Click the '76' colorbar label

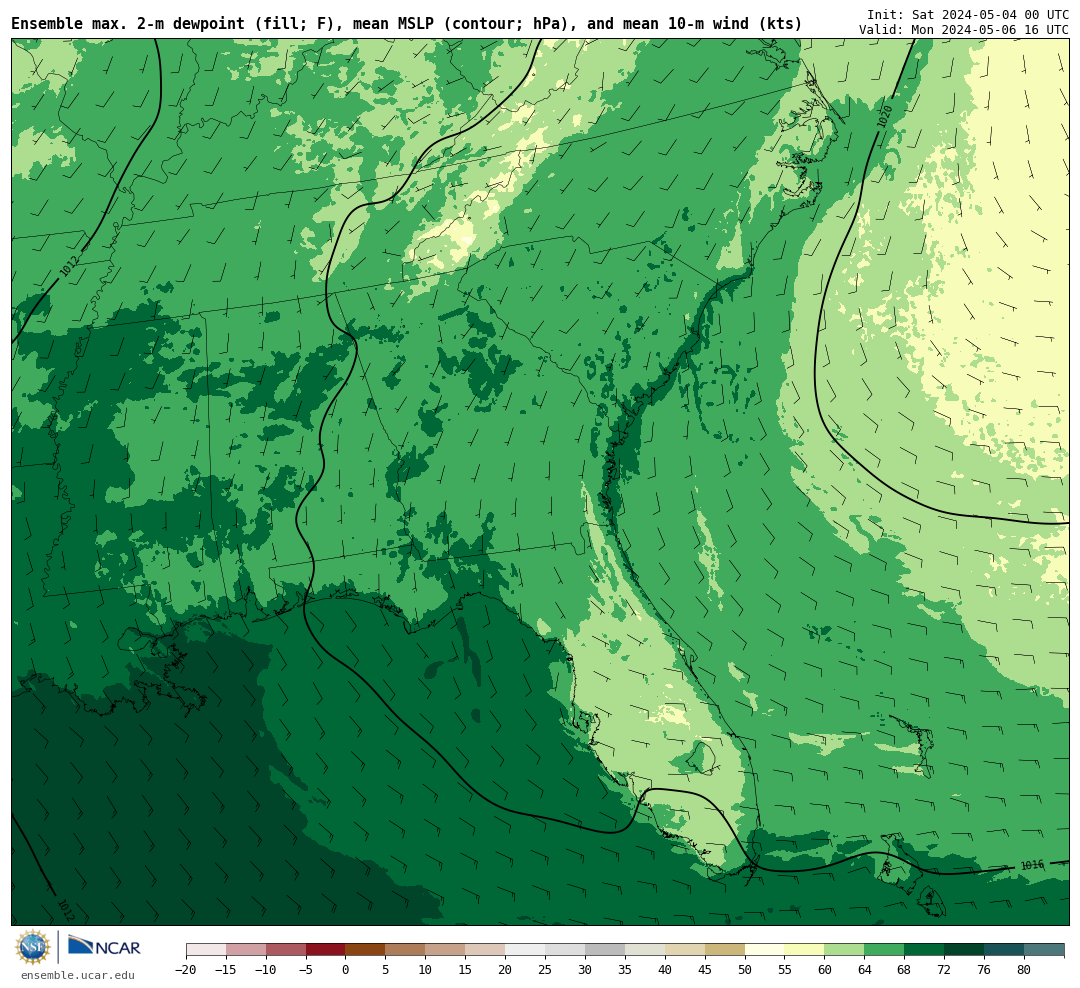click(x=985, y=969)
